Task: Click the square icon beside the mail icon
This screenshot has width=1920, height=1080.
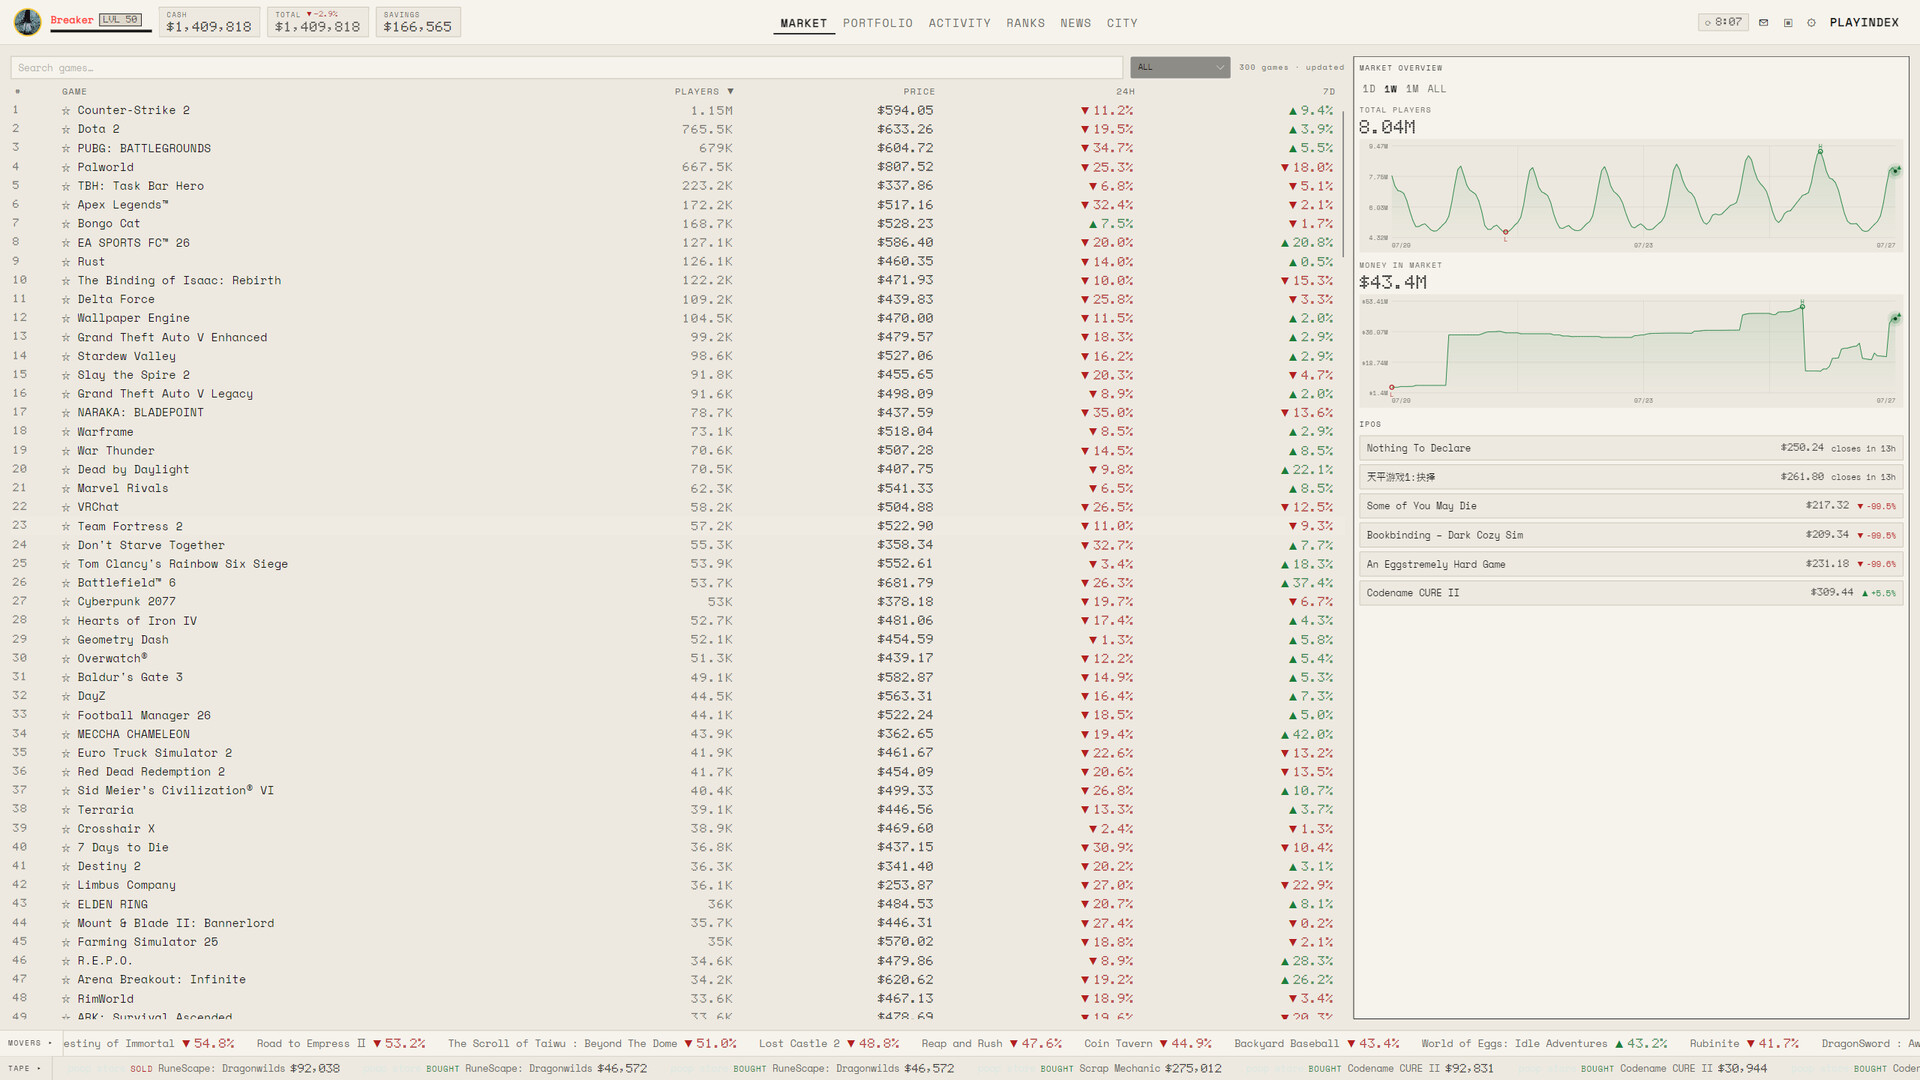Action: tap(1788, 22)
